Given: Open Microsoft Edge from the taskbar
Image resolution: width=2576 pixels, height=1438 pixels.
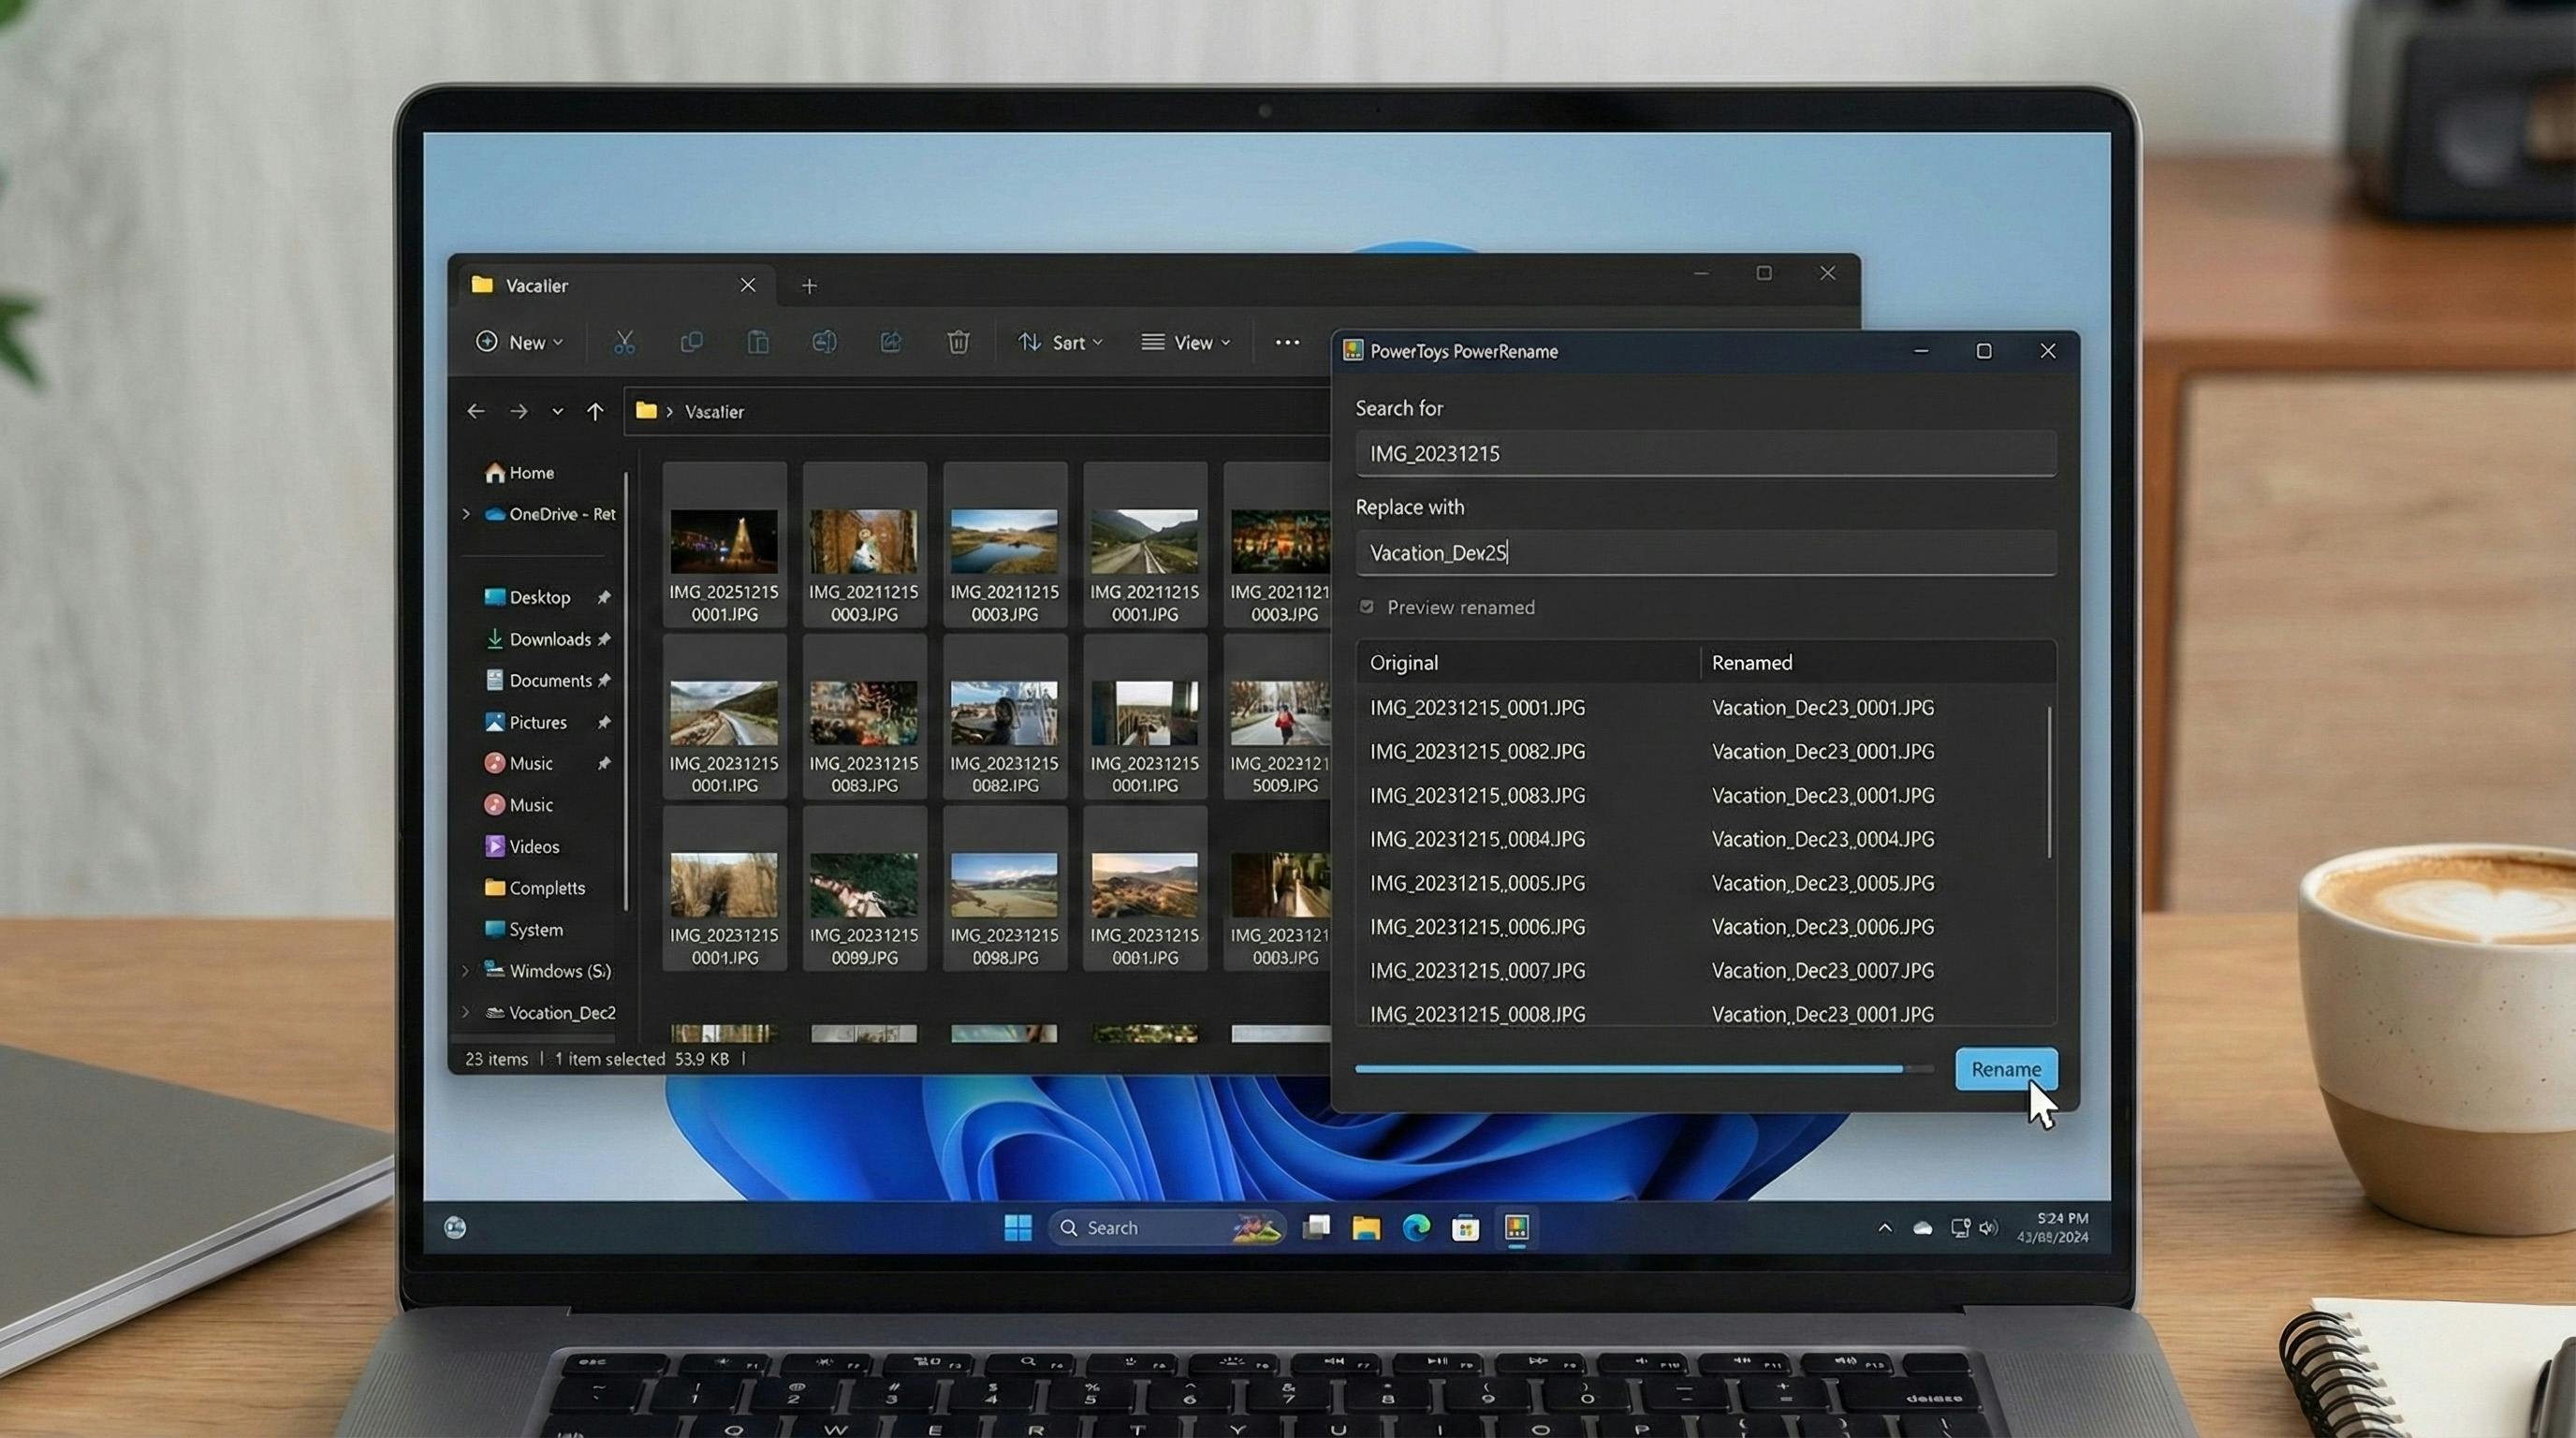Looking at the screenshot, I should click(1416, 1227).
